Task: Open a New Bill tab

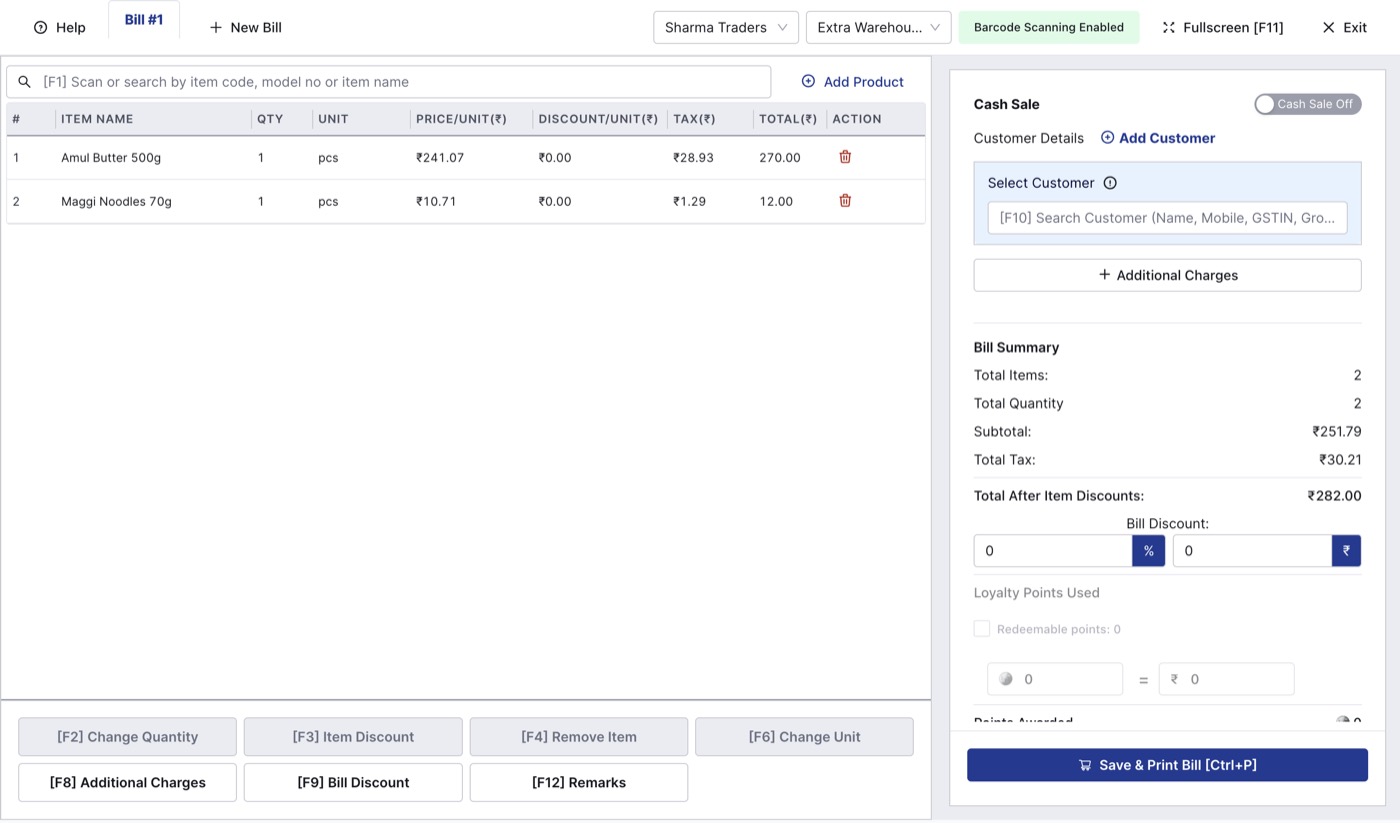Action: (245, 28)
